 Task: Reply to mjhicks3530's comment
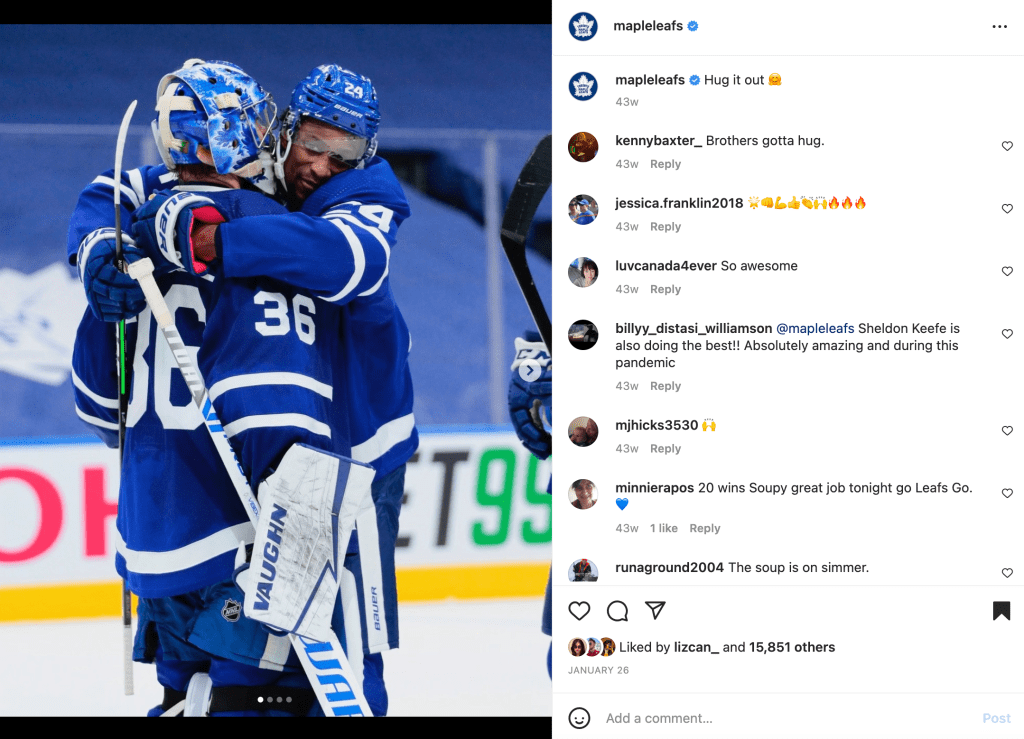(x=665, y=449)
